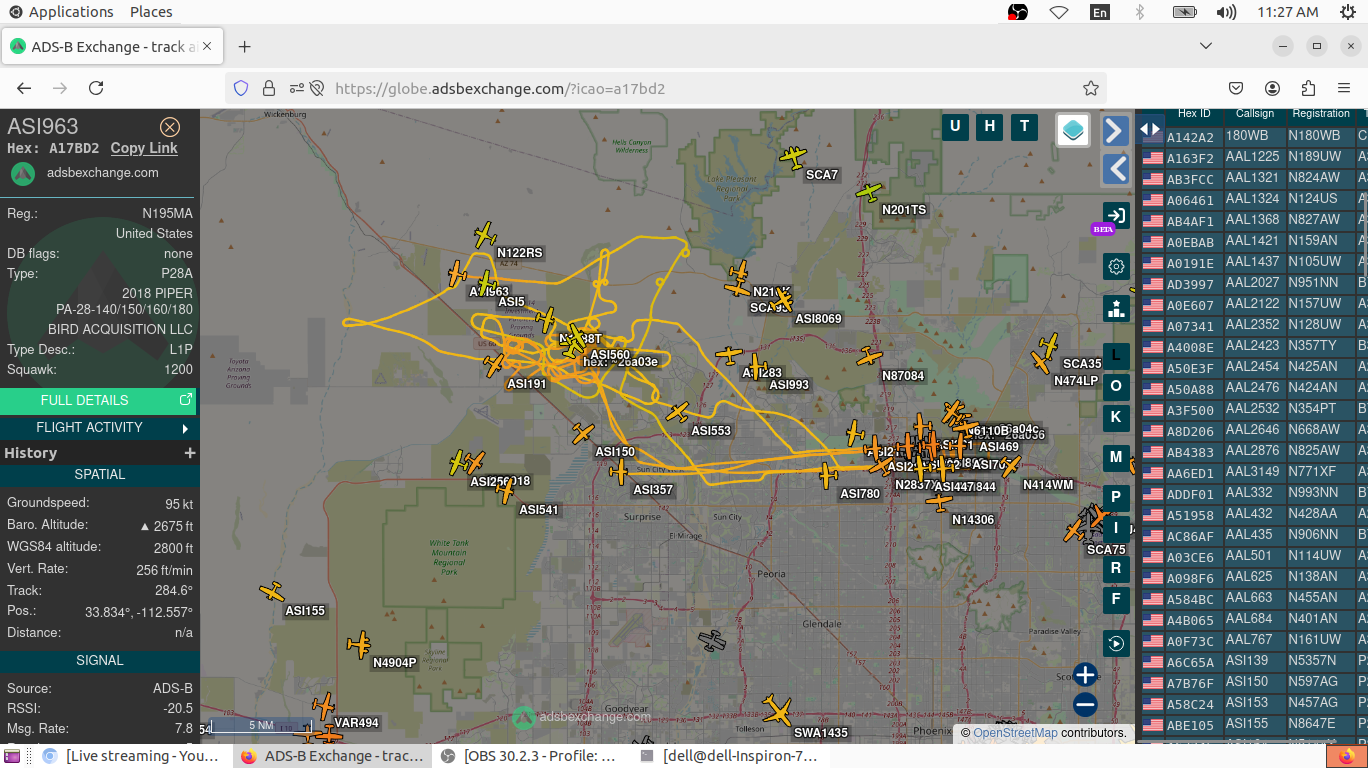Focus the browser address bar
Screen dimensions: 1368x768
coord(663,88)
